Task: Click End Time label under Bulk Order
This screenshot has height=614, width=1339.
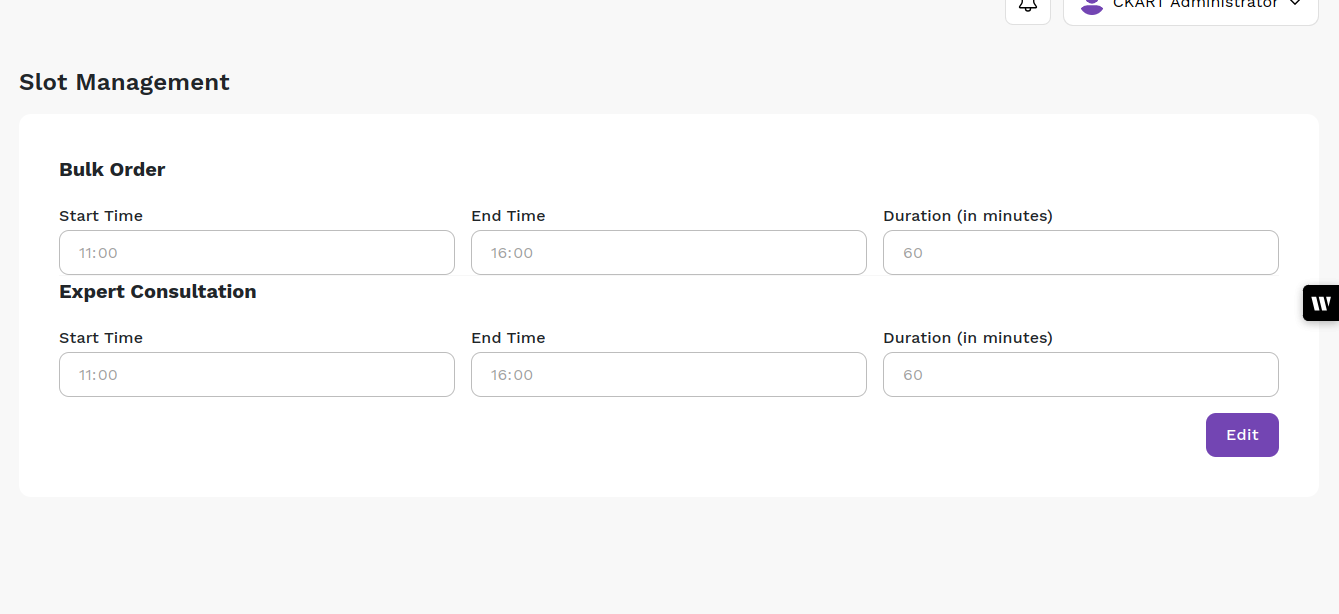Action: point(508,216)
